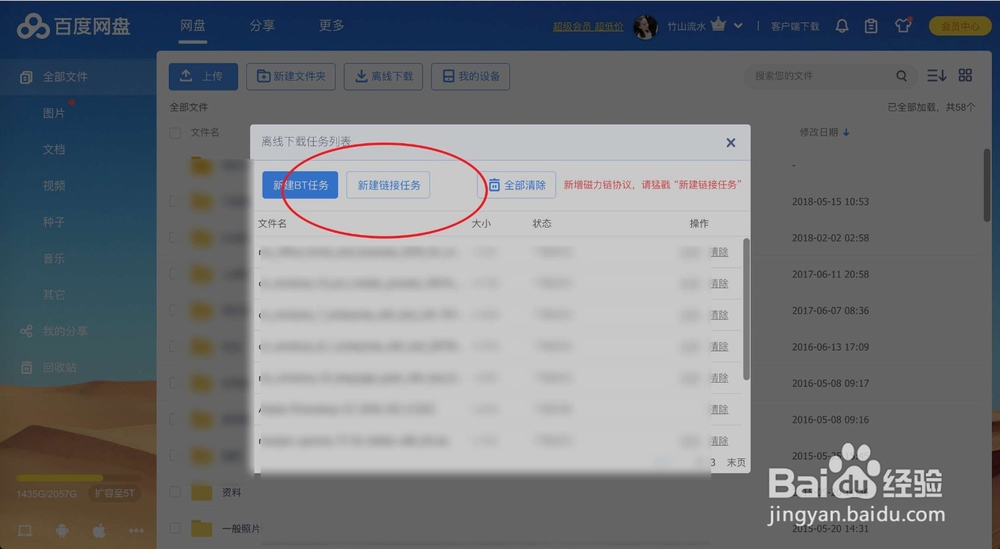Click the Android client icon
Viewport: 1000px width, 549px height.
pos(62,531)
